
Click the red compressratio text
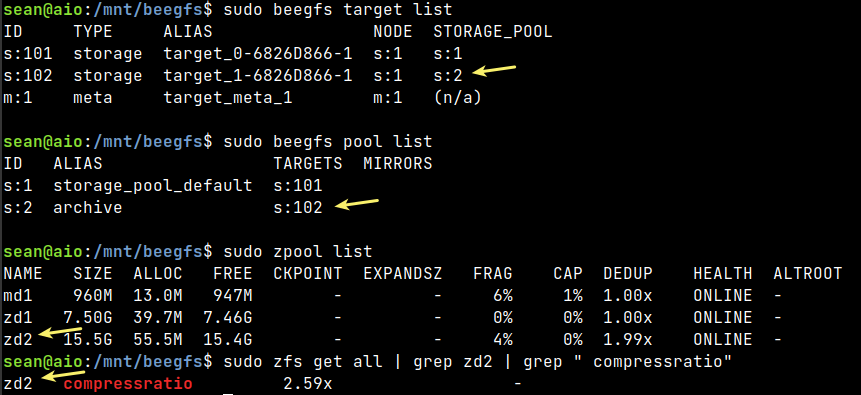[x=128, y=383]
